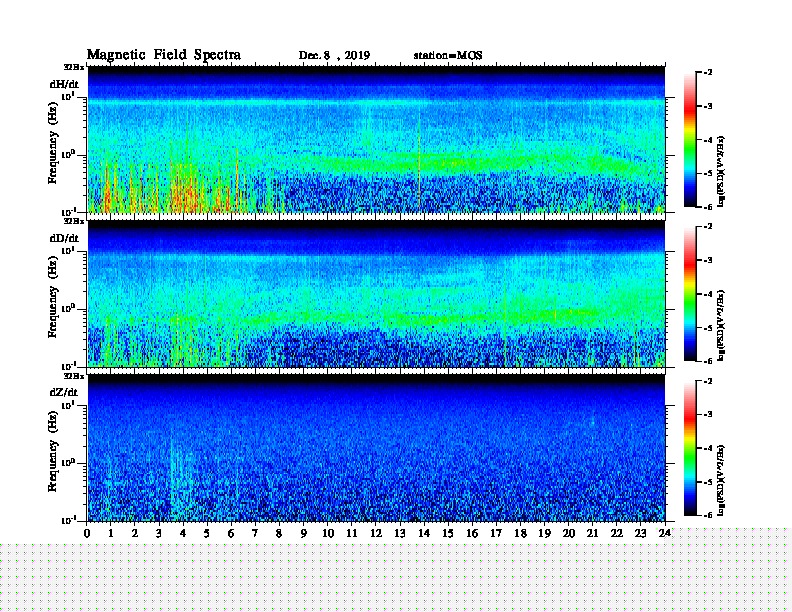792x612 pixels.
Task: Click the '-3' value on the dZ/dt color bar
Action: pyautogui.click(x=708, y=415)
